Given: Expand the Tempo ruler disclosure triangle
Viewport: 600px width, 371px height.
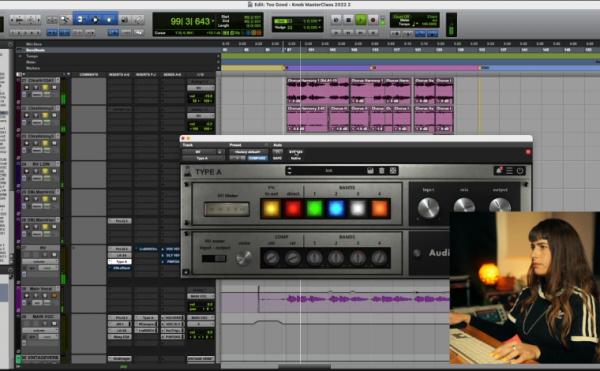Looking at the screenshot, I should click(20, 56).
